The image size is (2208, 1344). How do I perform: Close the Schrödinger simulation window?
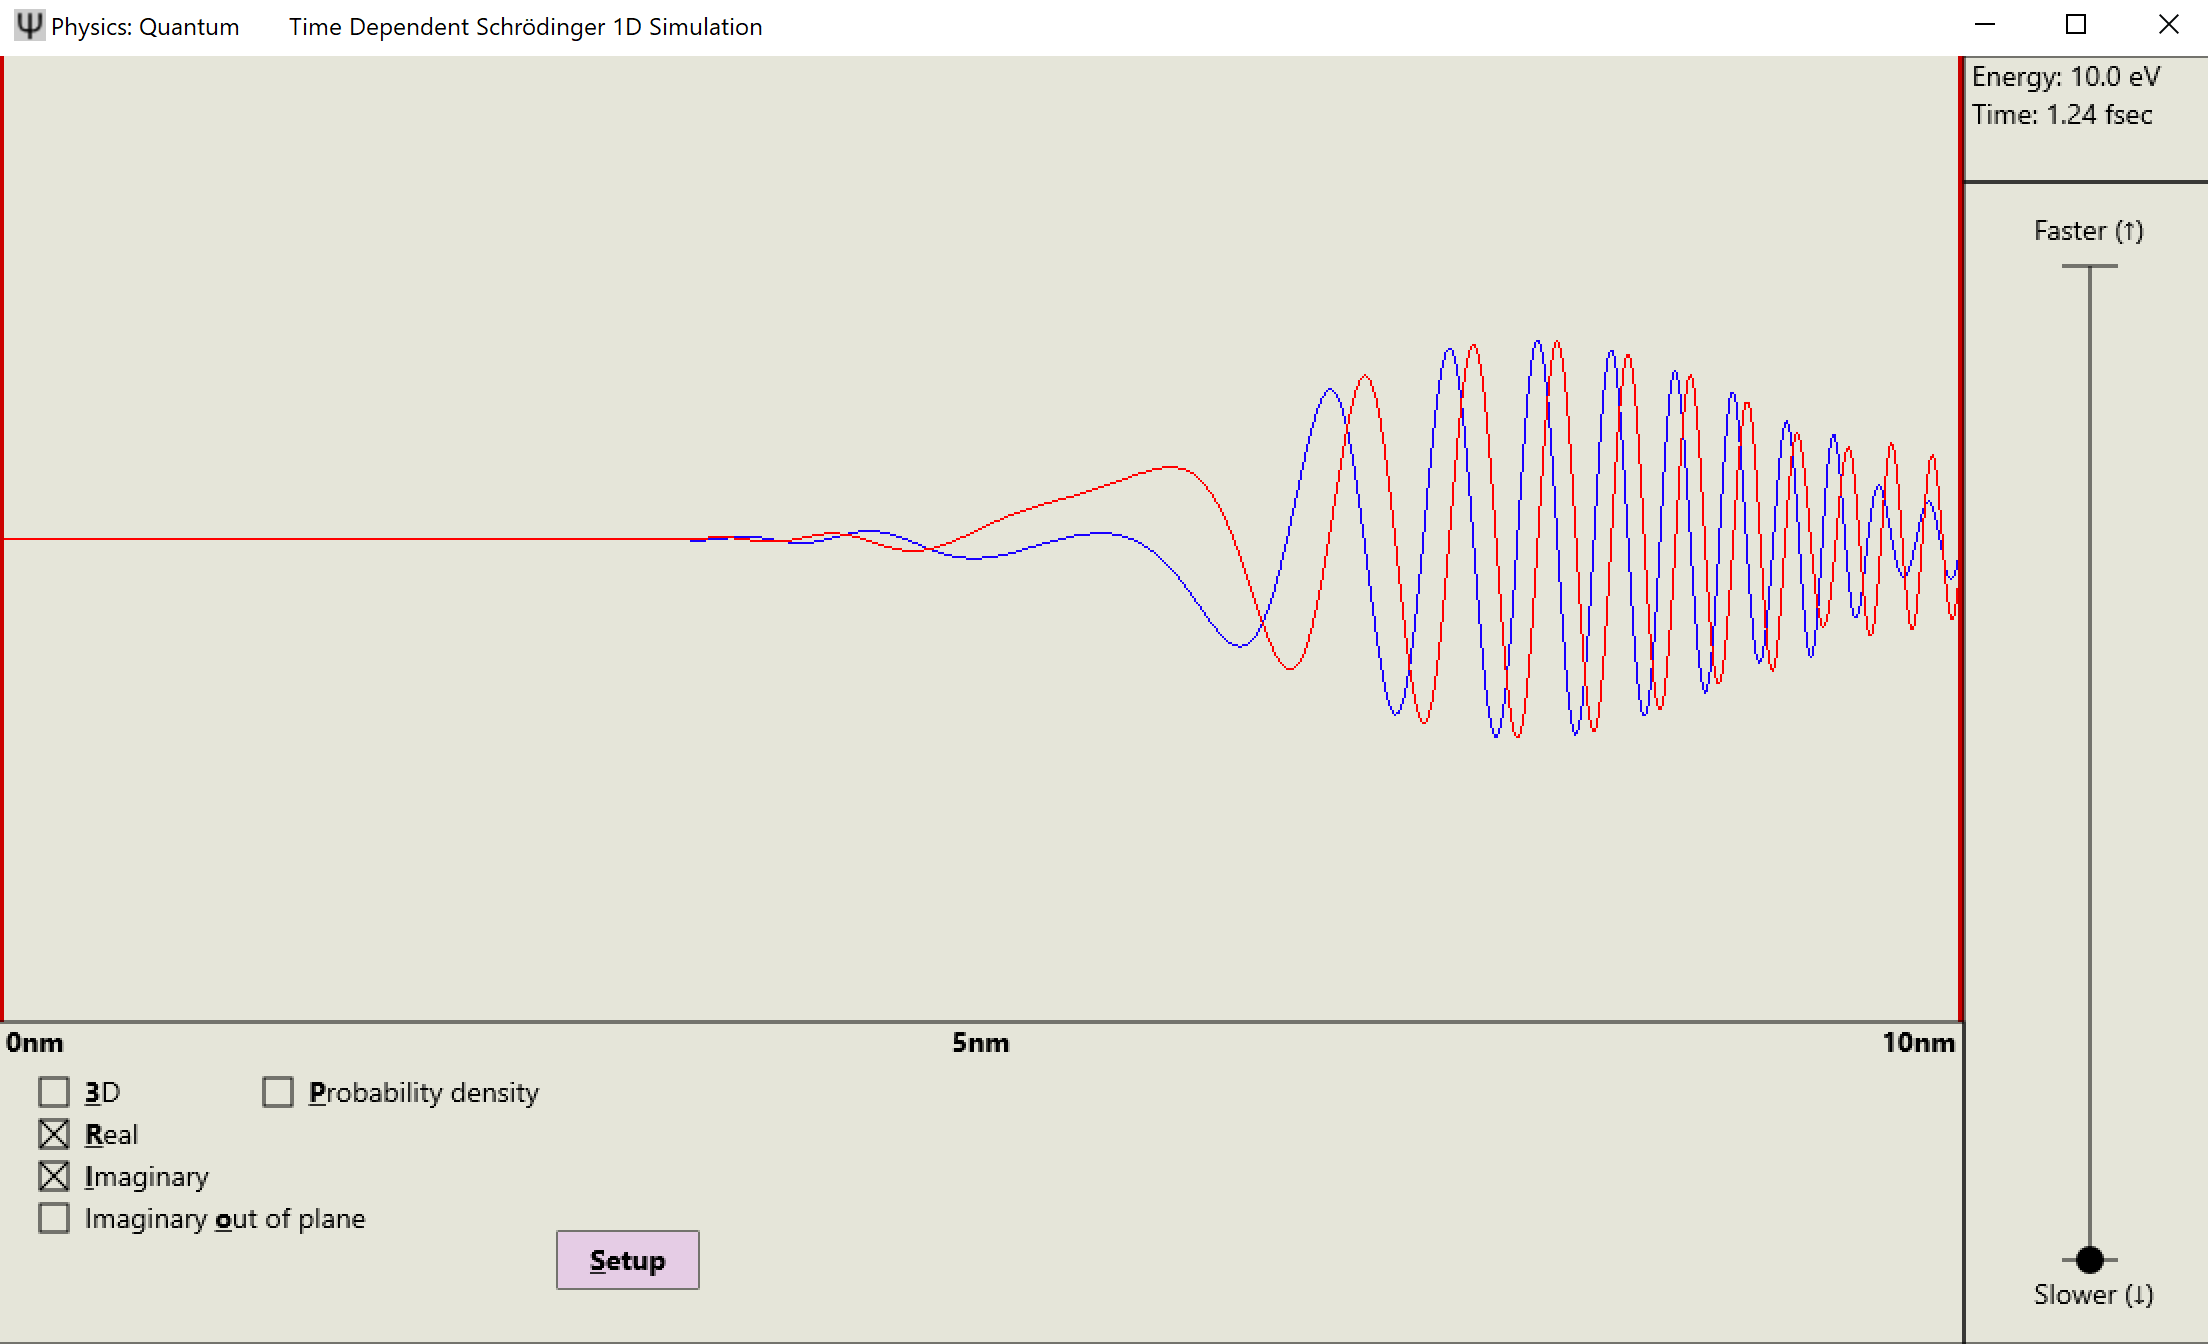pyautogui.click(x=2168, y=25)
